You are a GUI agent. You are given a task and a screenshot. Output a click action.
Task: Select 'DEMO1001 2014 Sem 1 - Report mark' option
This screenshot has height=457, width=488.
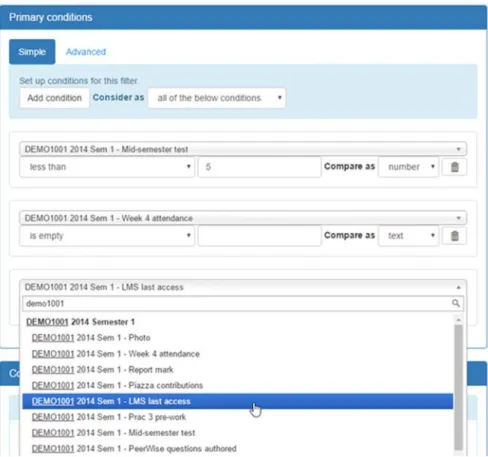click(x=238, y=369)
